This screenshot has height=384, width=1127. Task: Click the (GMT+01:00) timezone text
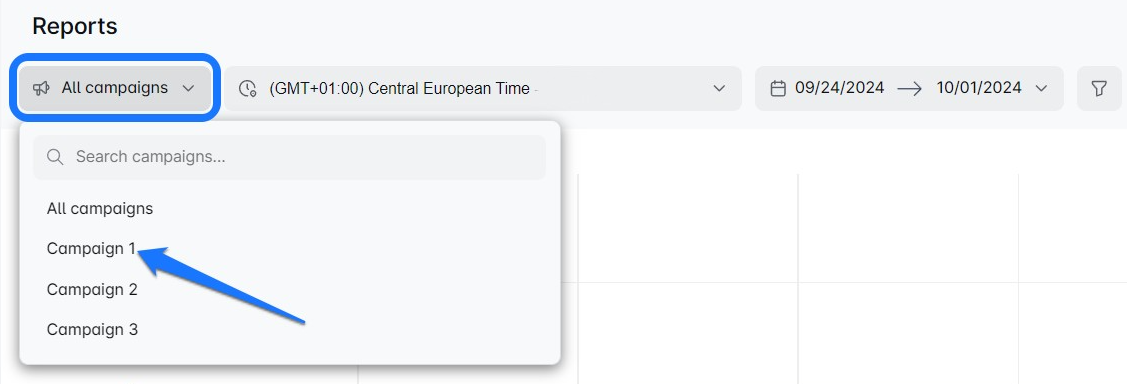coord(316,88)
